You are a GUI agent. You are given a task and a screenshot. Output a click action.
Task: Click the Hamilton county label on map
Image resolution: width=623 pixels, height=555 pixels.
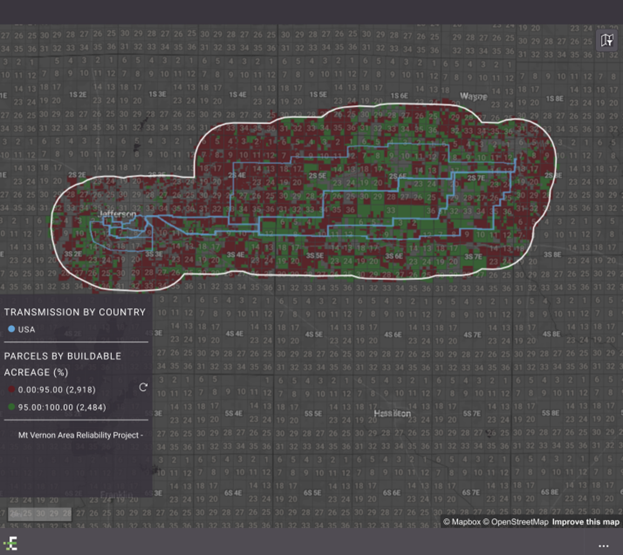click(x=391, y=413)
